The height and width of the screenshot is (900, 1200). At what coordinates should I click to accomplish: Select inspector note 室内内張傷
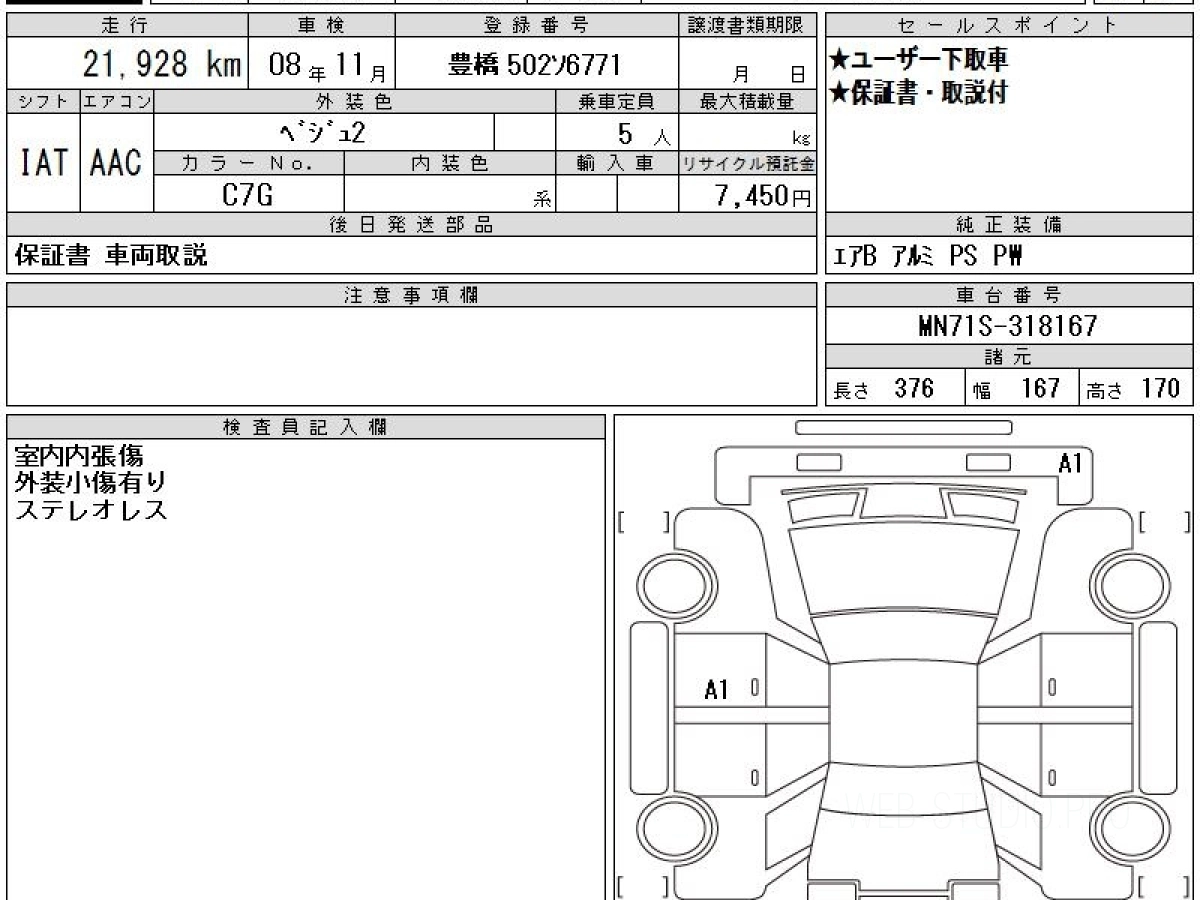click(x=78, y=458)
